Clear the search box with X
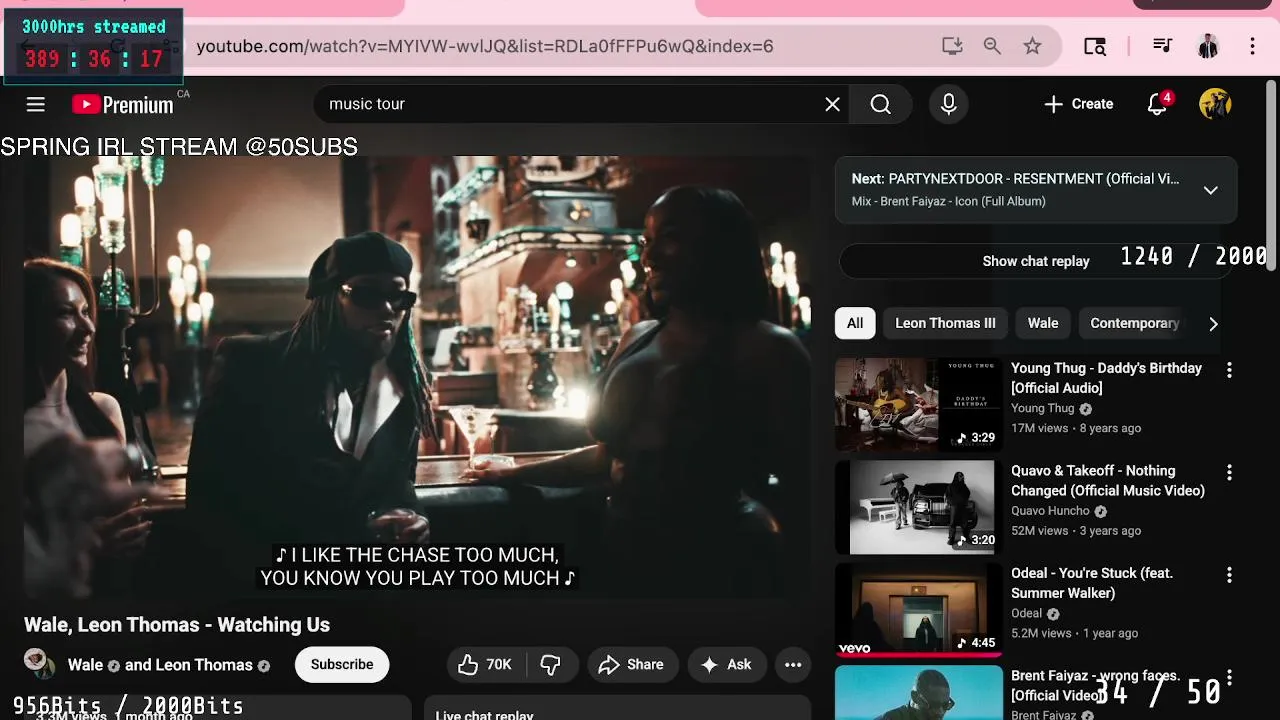This screenshot has height=720, width=1280. (x=832, y=104)
